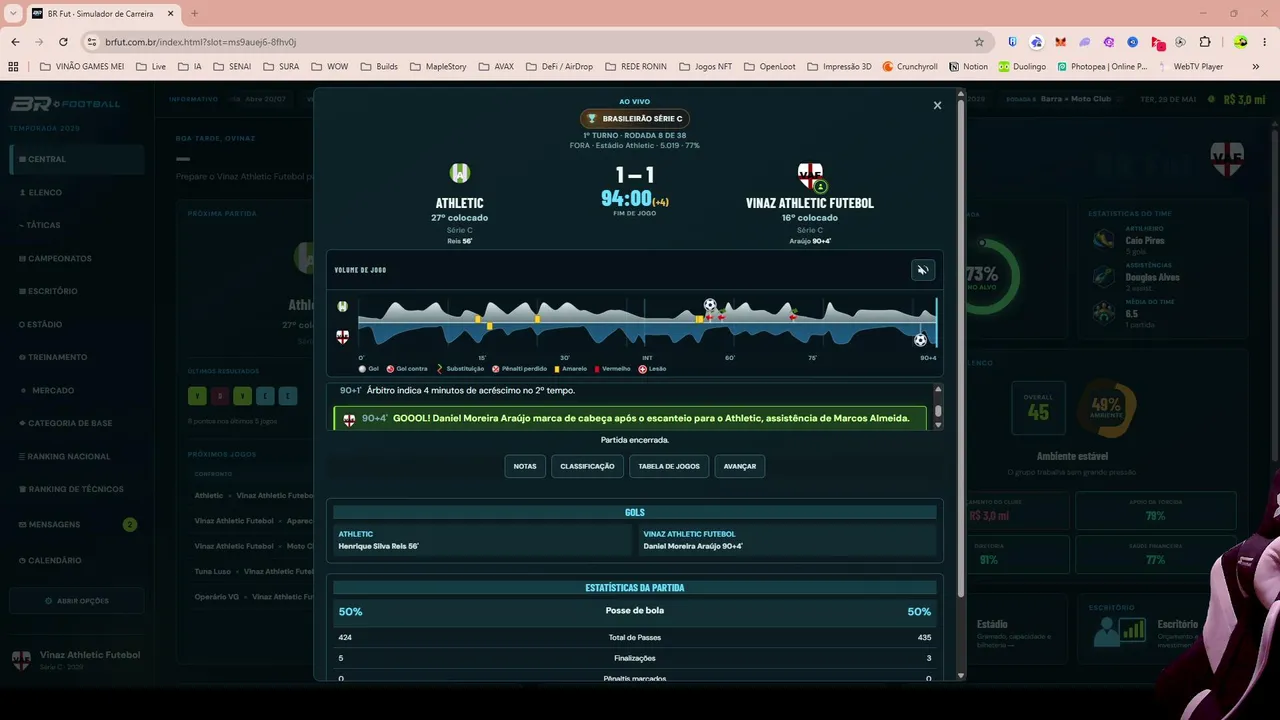Open the Duolingo bookmark
This screenshot has height=720, width=1280.
click(1021, 67)
